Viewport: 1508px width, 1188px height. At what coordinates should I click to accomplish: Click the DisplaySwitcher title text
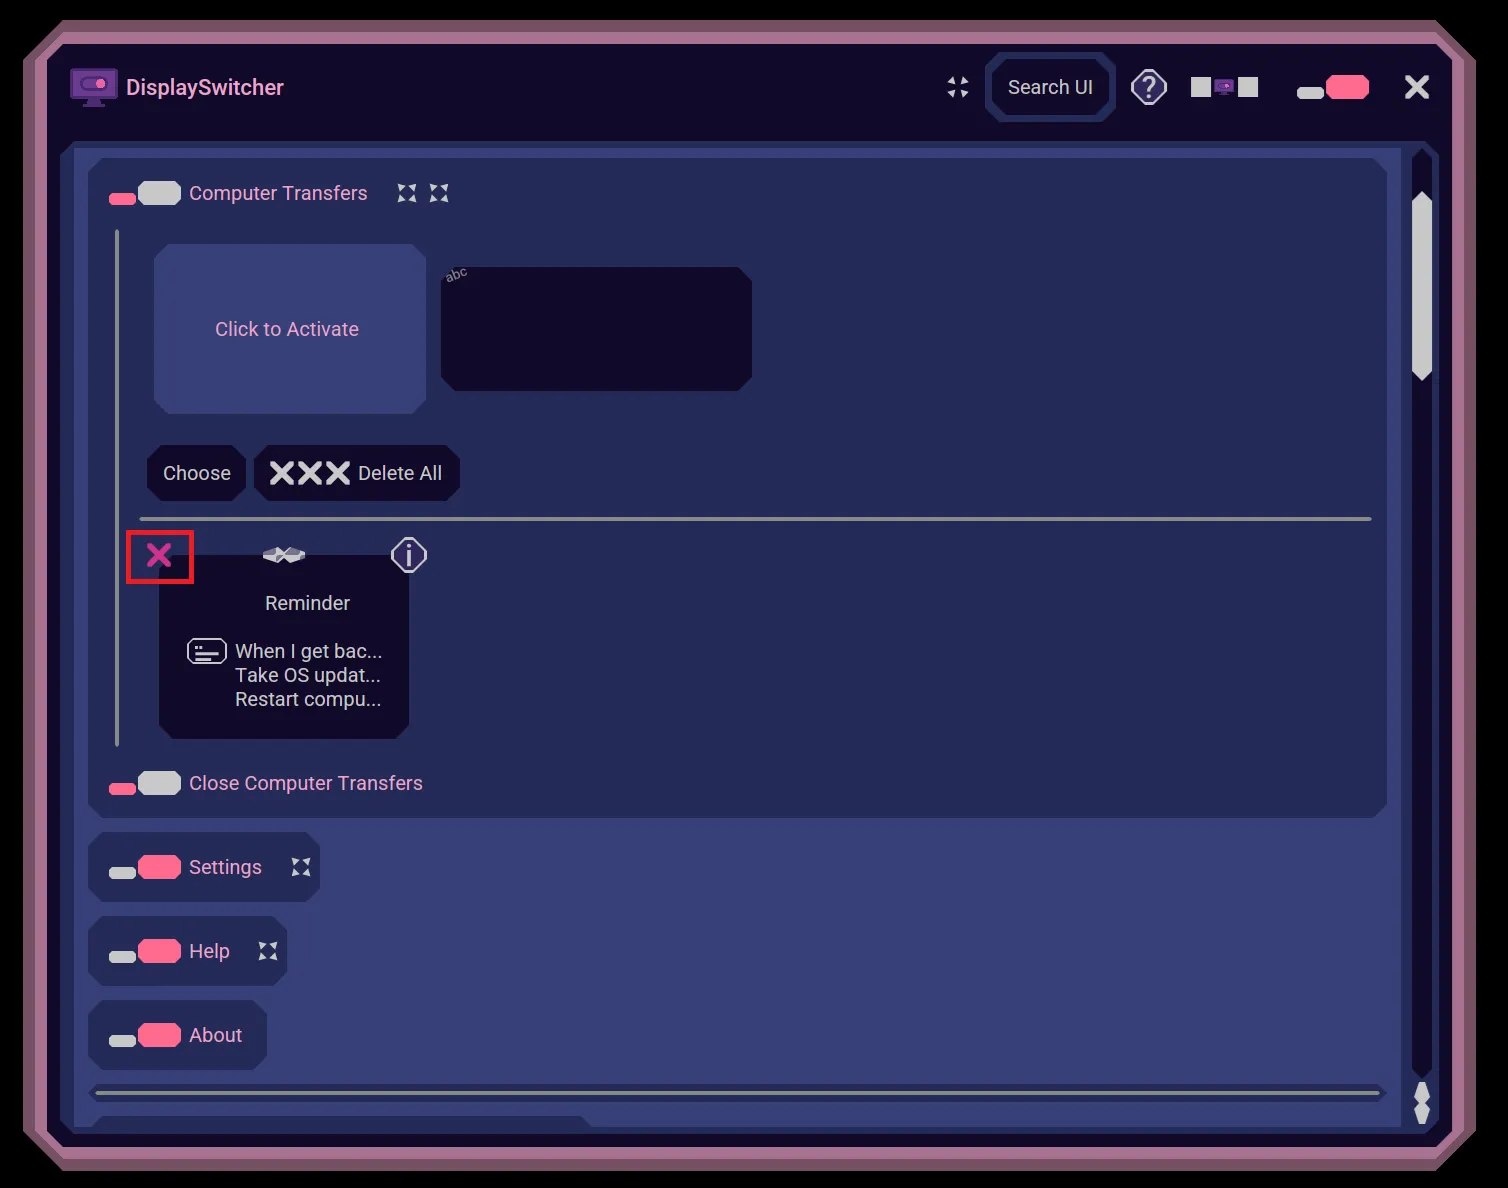205,87
